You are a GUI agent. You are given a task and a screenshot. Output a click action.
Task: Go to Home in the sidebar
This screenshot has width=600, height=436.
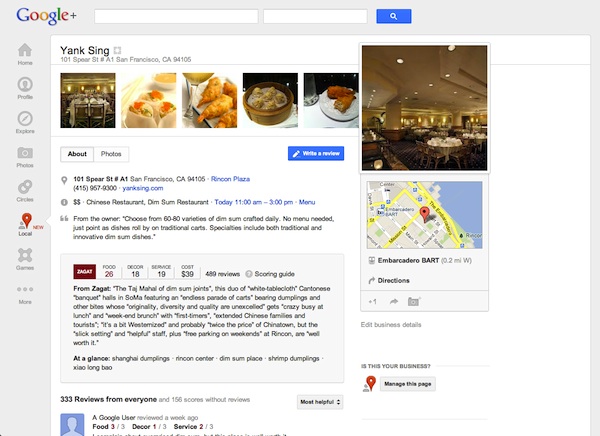click(x=24, y=54)
